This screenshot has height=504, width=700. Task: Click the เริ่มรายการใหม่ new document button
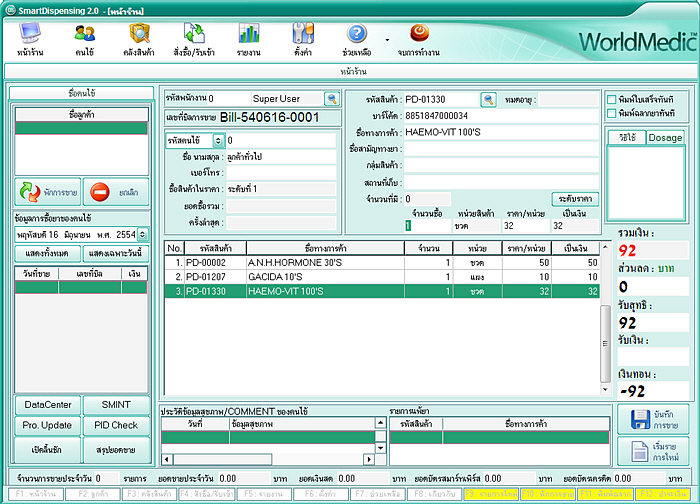point(653,451)
